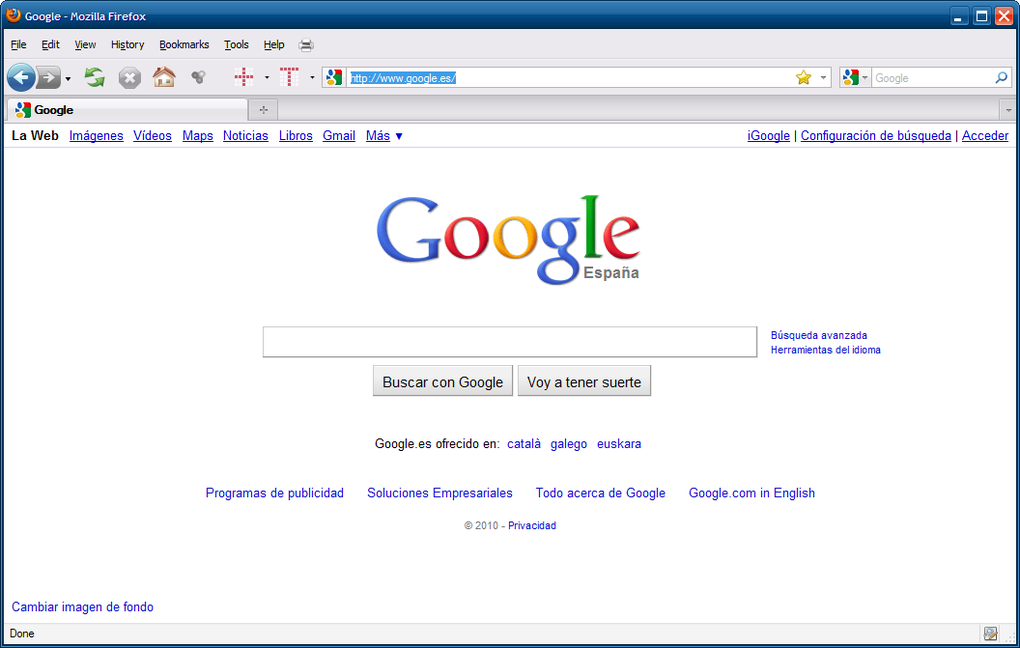This screenshot has height=648, width=1020.
Task: Click the status bar icon at bottom right
Action: click(990, 633)
